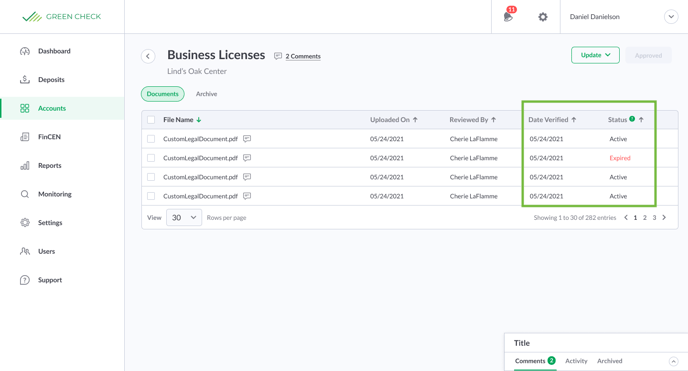Open the Activity tab in Title panel
688x371 pixels.
pos(576,361)
